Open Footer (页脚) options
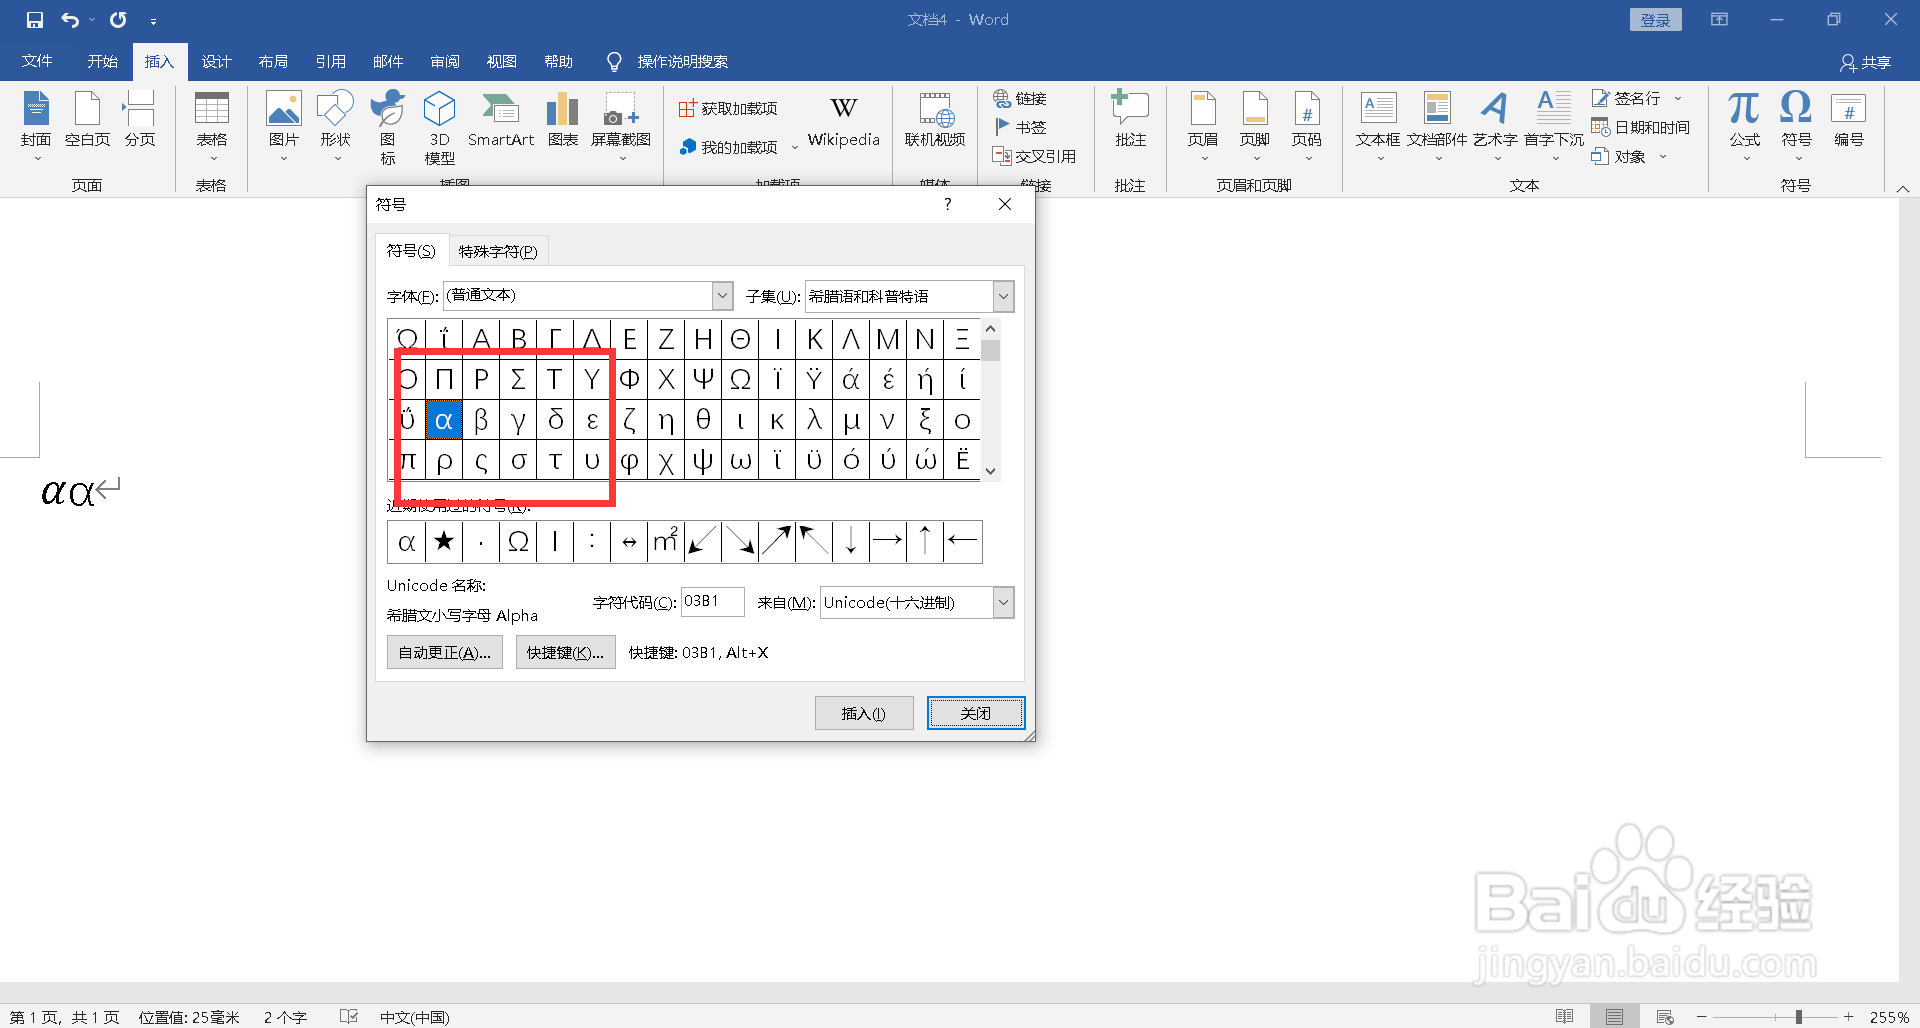Screen dimensions: 1920x1028 (x=1255, y=125)
